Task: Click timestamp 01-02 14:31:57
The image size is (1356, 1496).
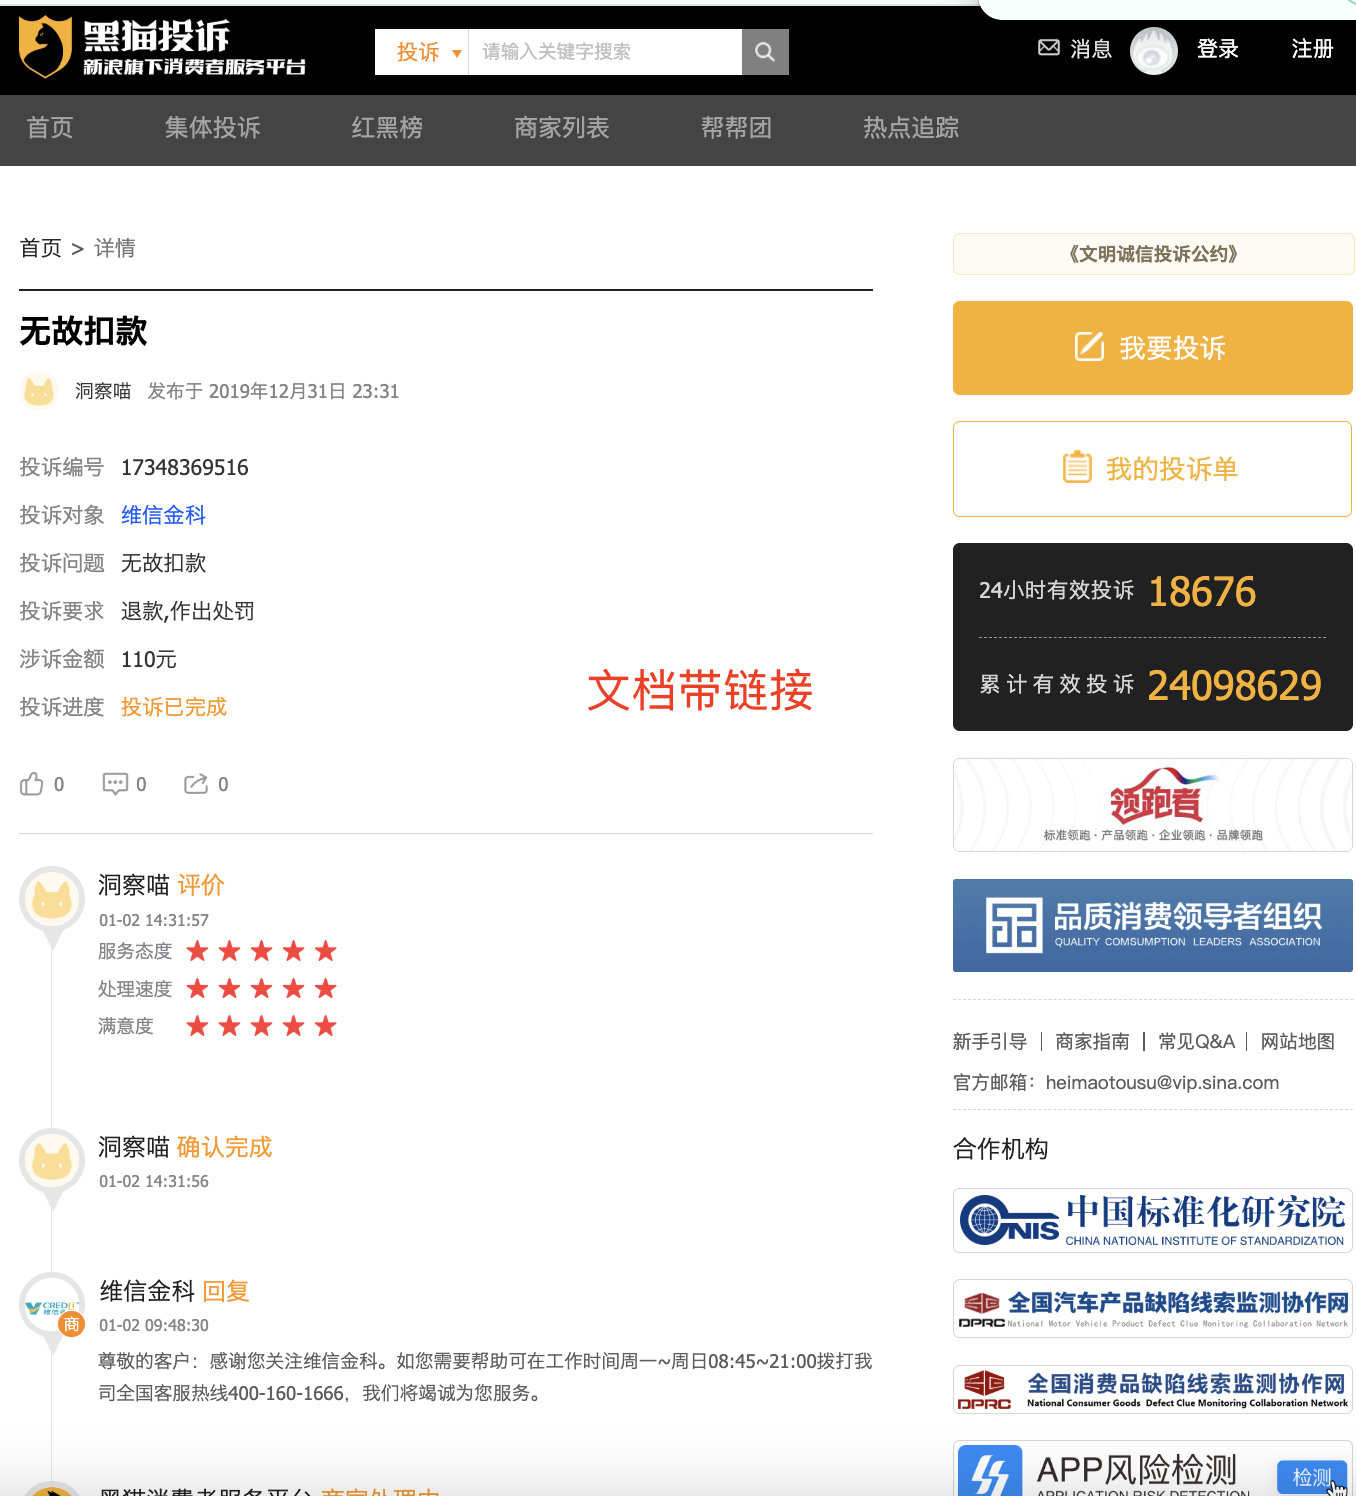Action: pos(154,920)
